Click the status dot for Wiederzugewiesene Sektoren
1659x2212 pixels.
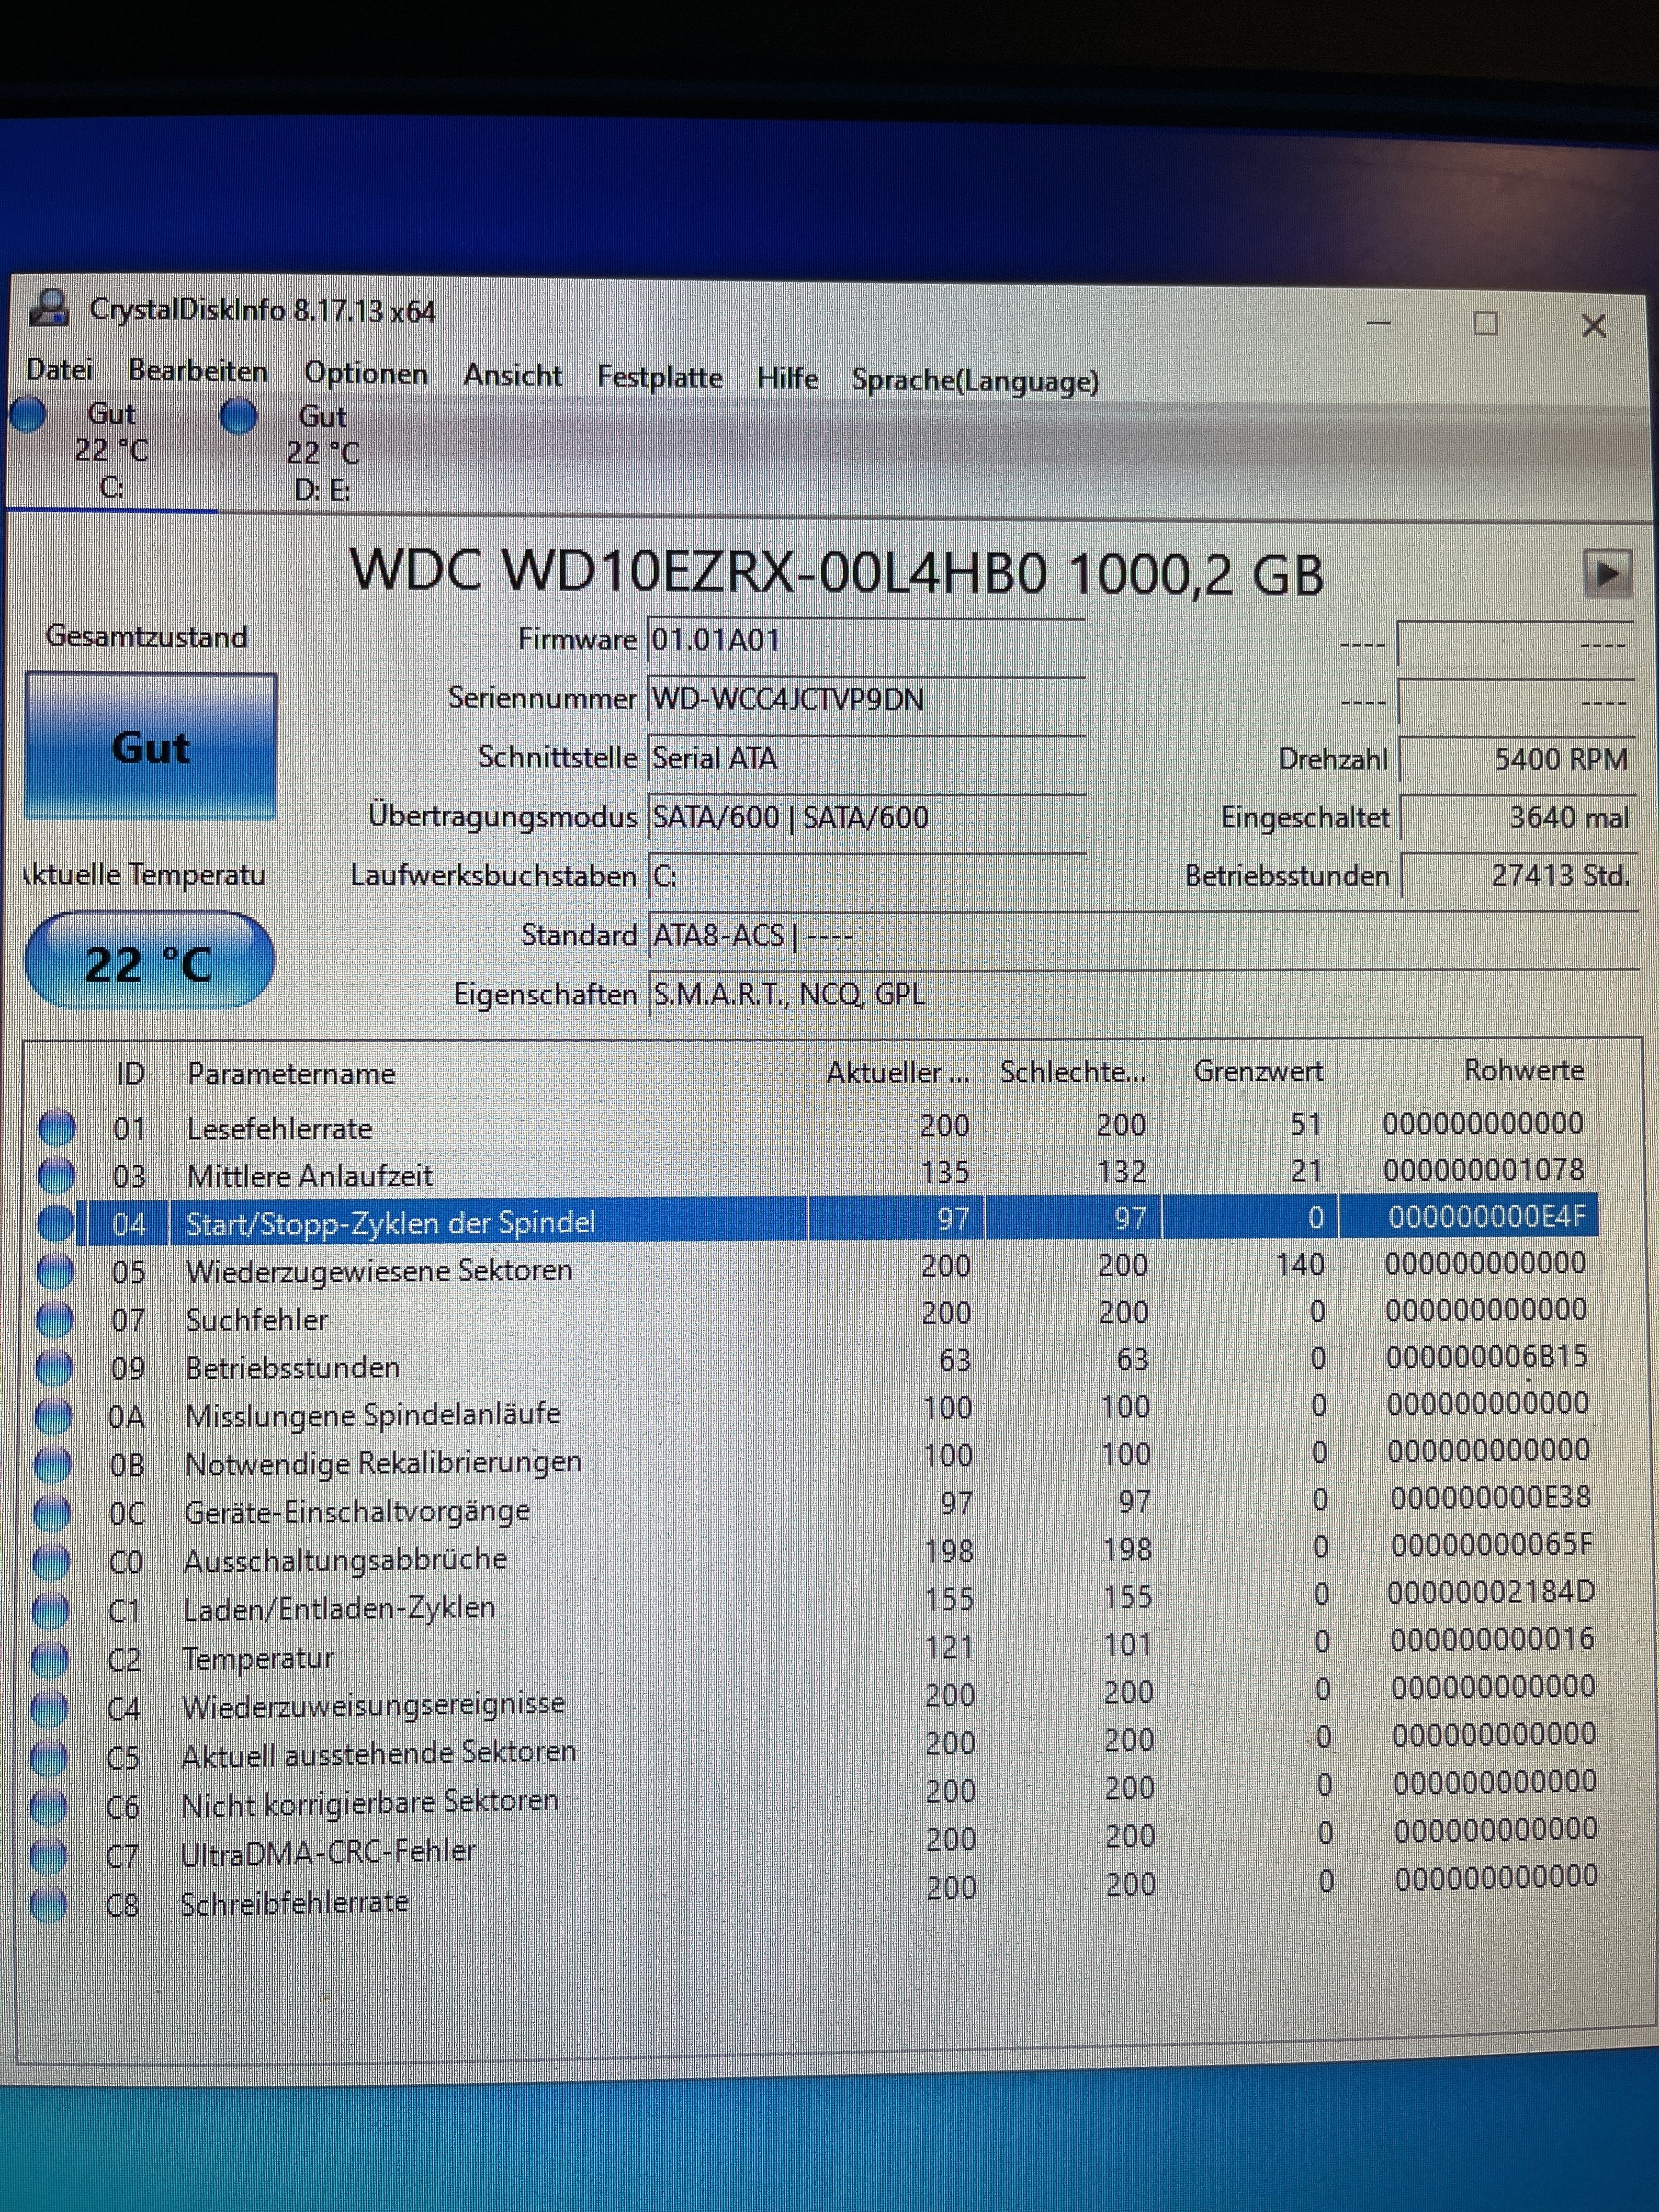coord(55,1271)
